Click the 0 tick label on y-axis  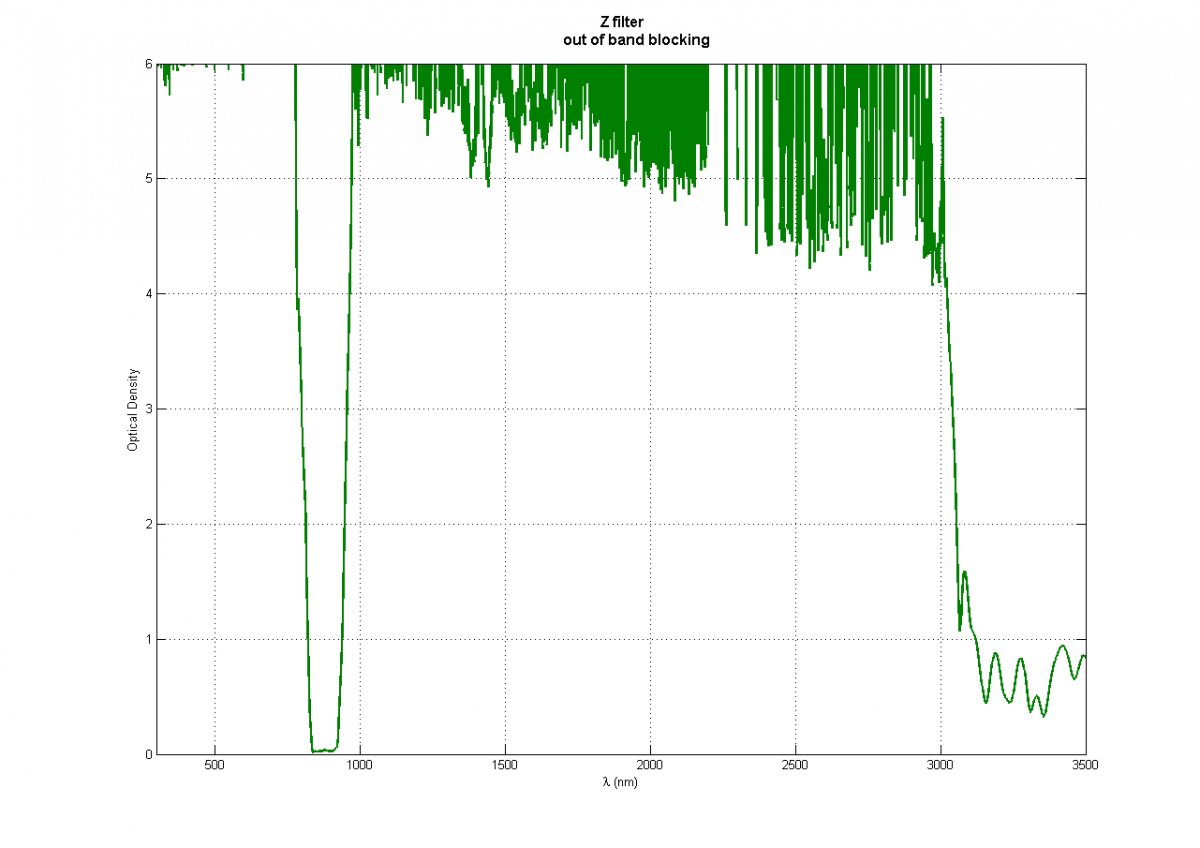[147, 754]
